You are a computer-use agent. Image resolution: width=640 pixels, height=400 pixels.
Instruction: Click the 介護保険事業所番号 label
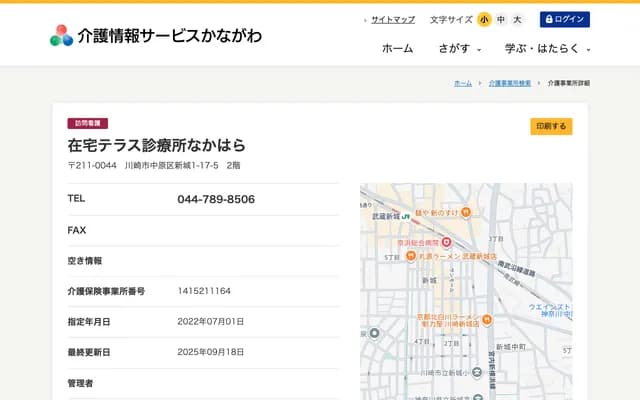click(x=106, y=291)
